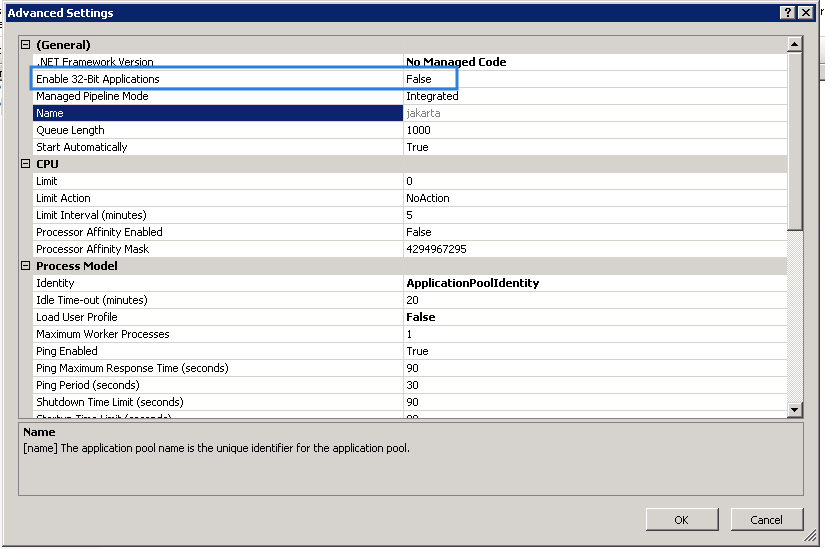Select the Enable 32-Bit Applications row
The width and height of the screenshot is (825, 549).
pos(98,79)
